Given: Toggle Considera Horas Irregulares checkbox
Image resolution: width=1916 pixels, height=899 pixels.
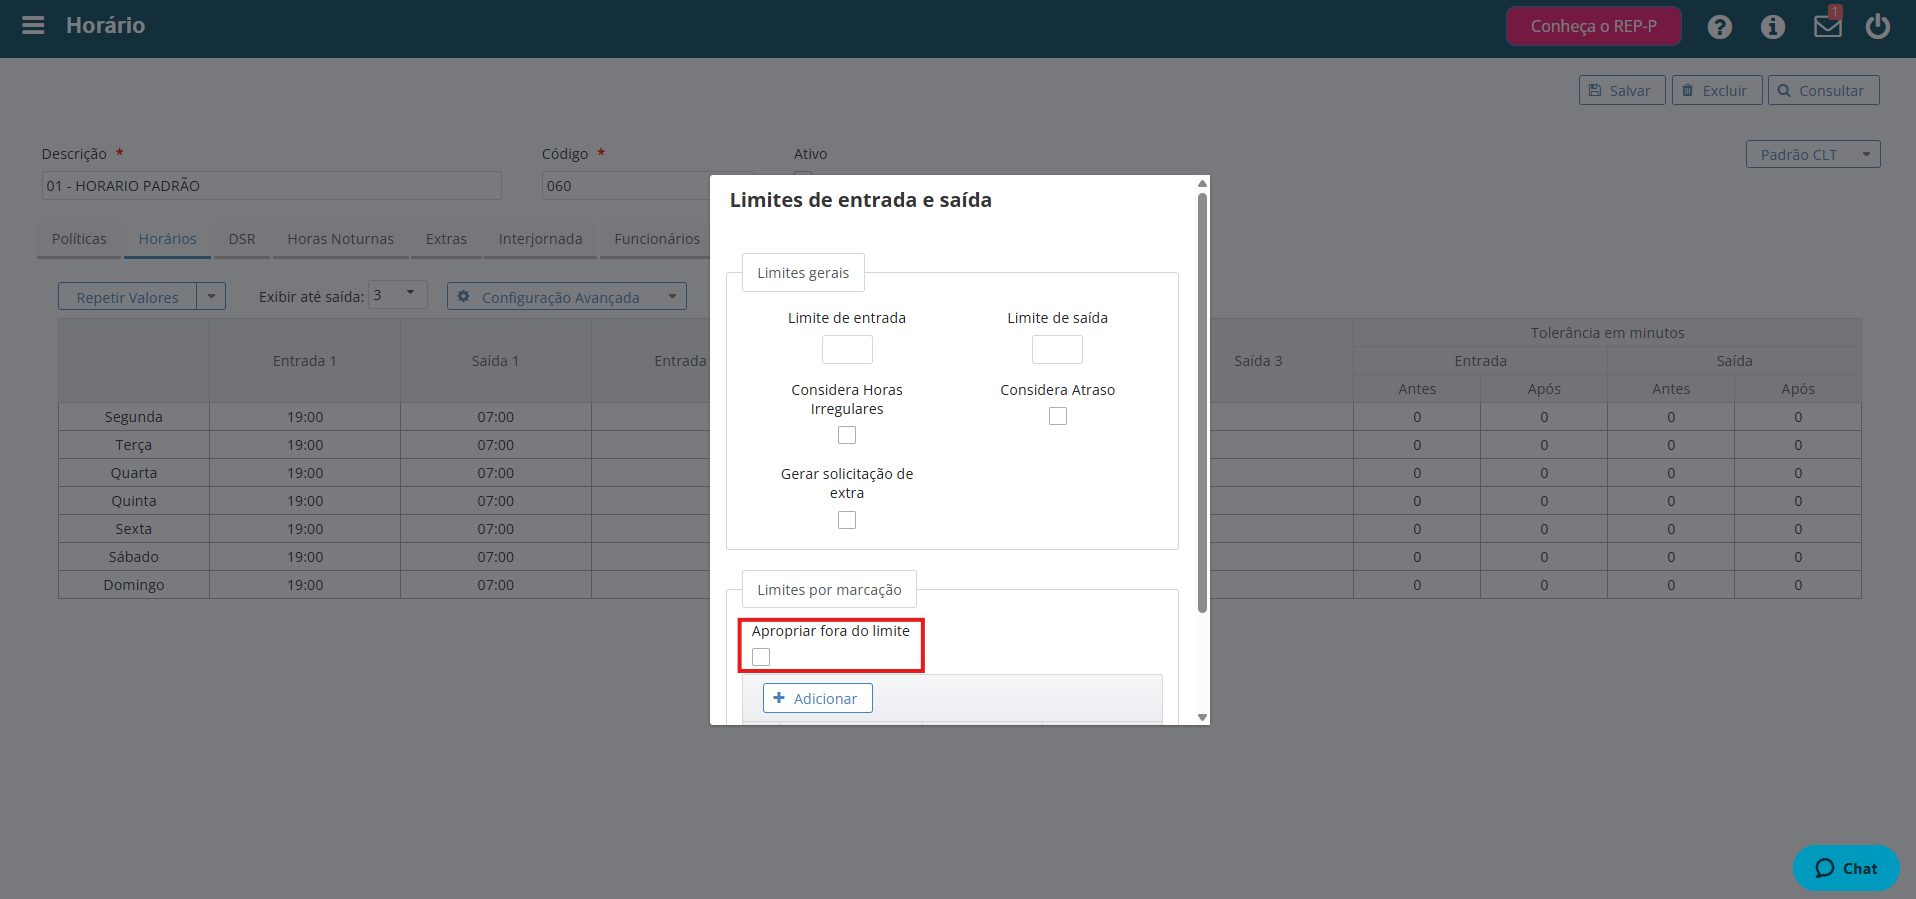Looking at the screenshot, I should click(x=847, y=435).
